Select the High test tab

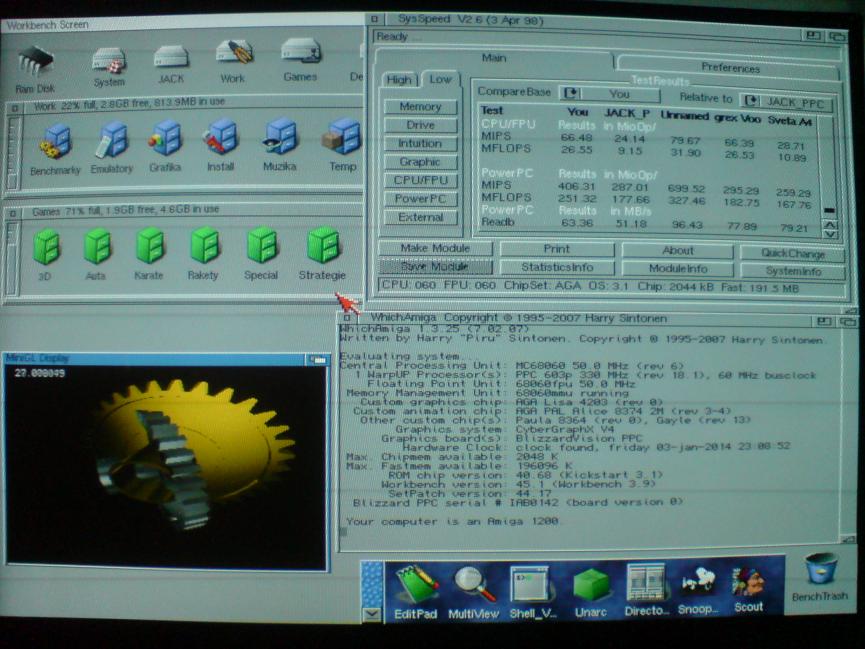[x=399, y=80]
